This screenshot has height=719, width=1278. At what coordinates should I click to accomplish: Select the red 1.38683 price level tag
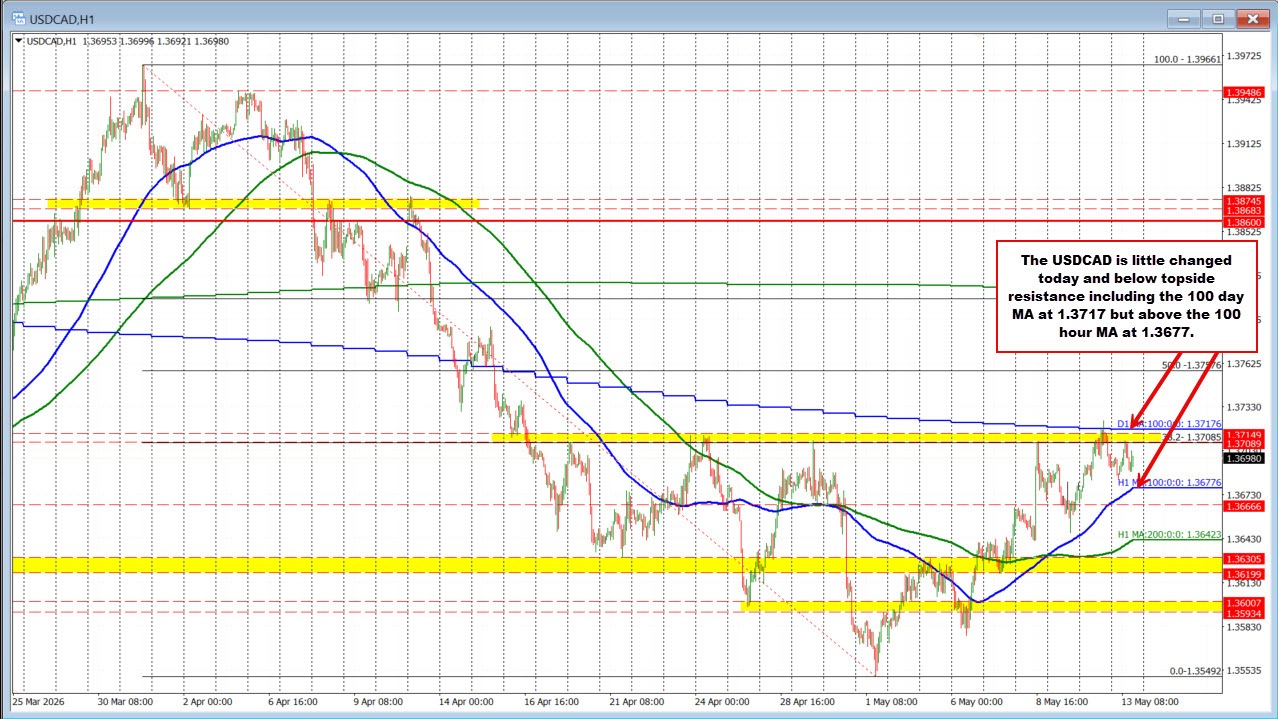point(1242,210)
